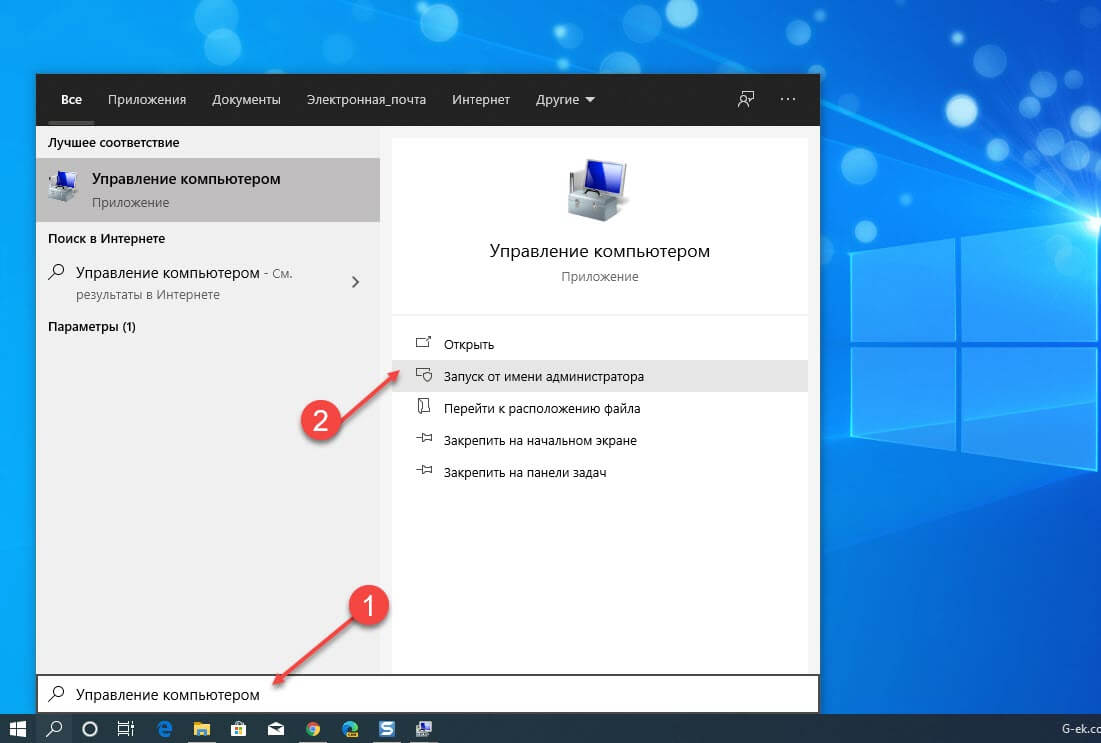Open web results for Управление компьютером
1101x743 pixels.
point(208,282)
